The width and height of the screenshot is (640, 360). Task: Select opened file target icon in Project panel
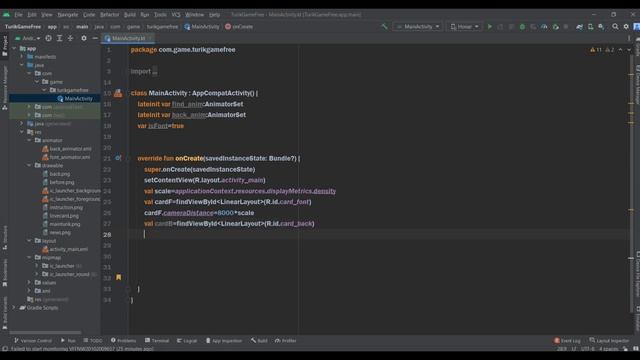tap(49, 38)
